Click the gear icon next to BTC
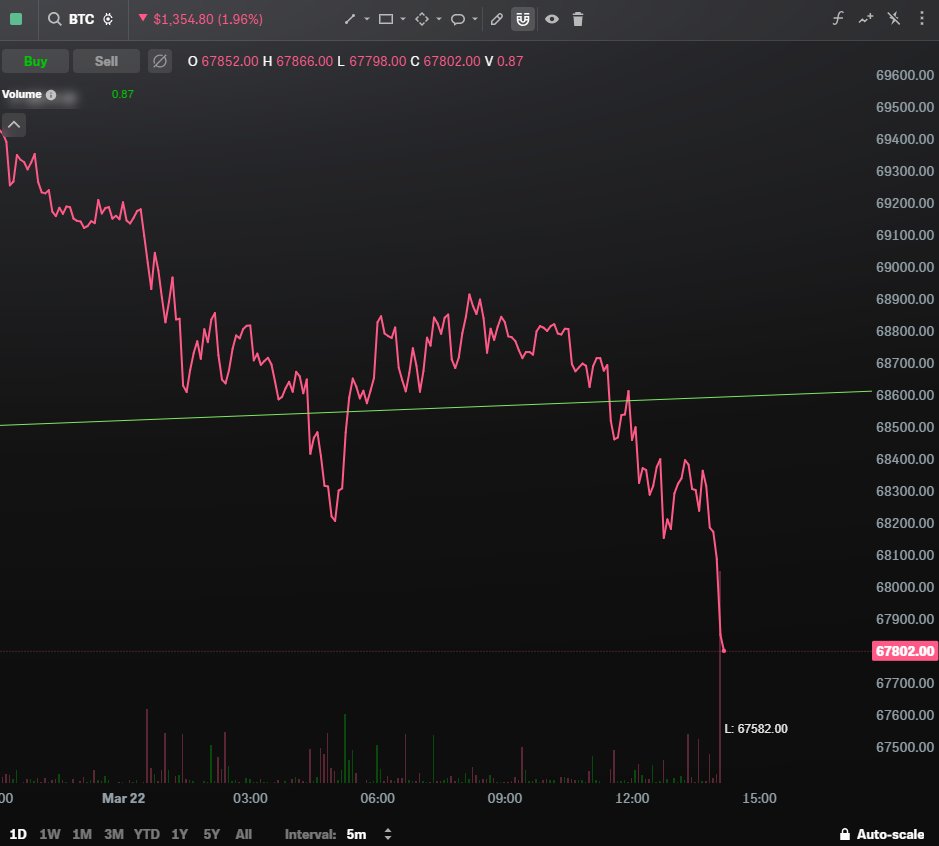The width and height of the screenshot is (939, 846). 108,19
